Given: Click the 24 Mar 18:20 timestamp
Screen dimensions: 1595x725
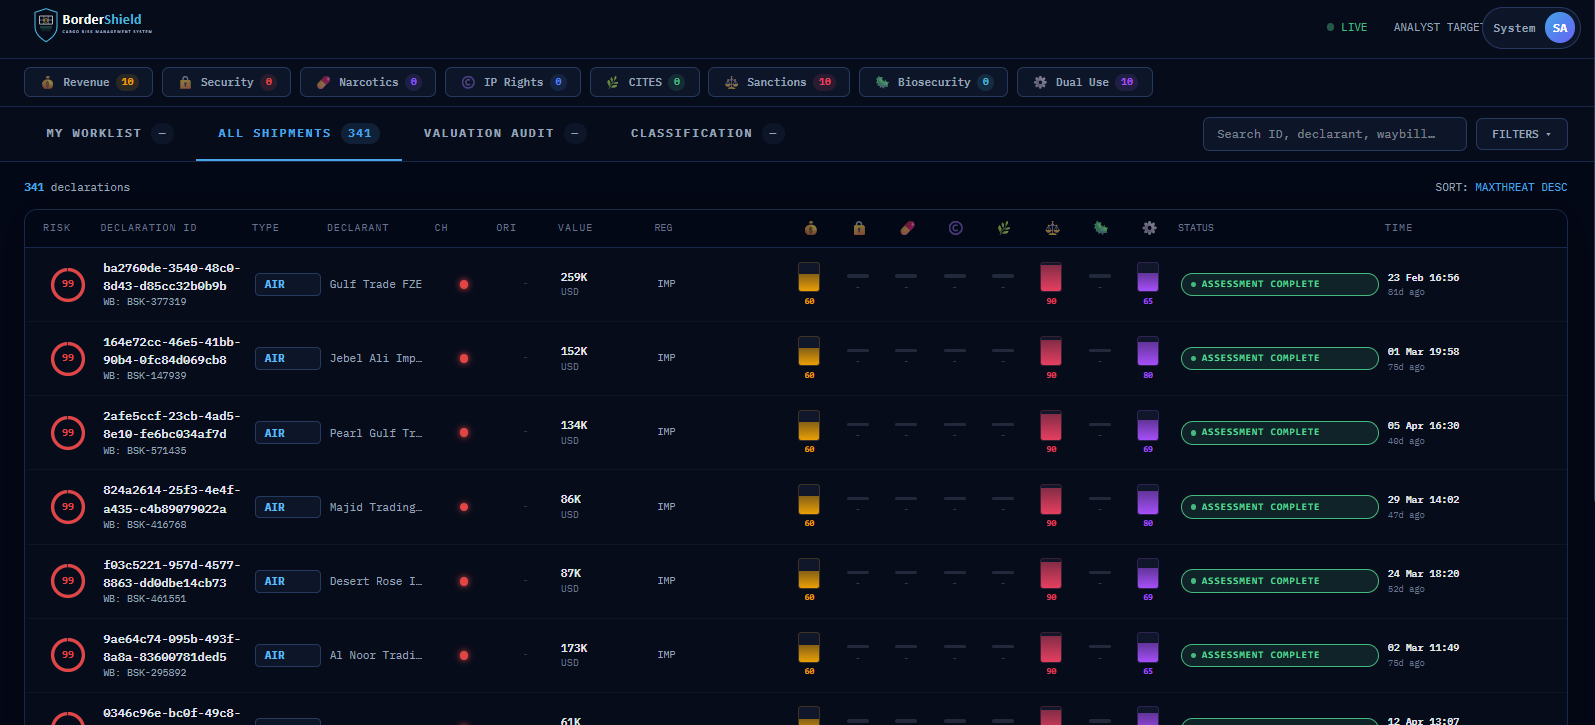Looking at the screenshot, I should pyautogui.click(x=1423, y=574).
